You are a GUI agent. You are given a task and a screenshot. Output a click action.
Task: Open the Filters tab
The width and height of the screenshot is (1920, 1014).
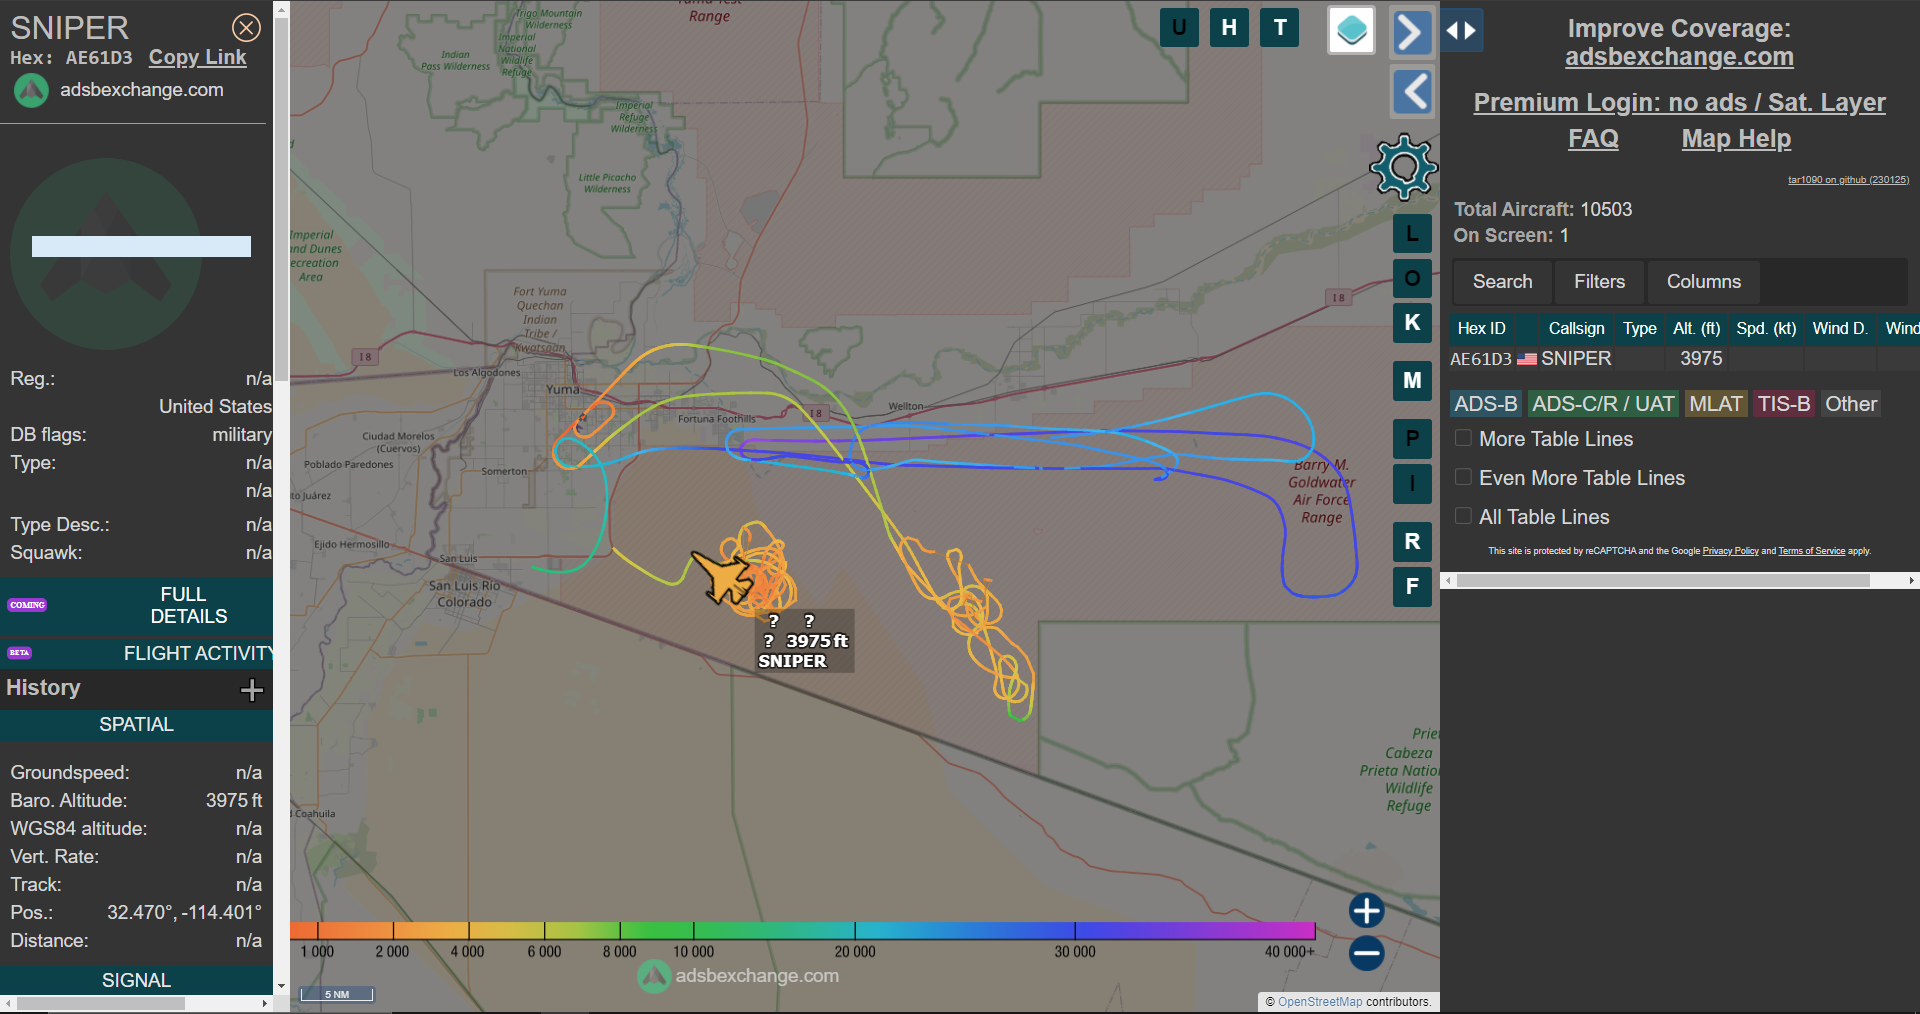(1599, 282)
